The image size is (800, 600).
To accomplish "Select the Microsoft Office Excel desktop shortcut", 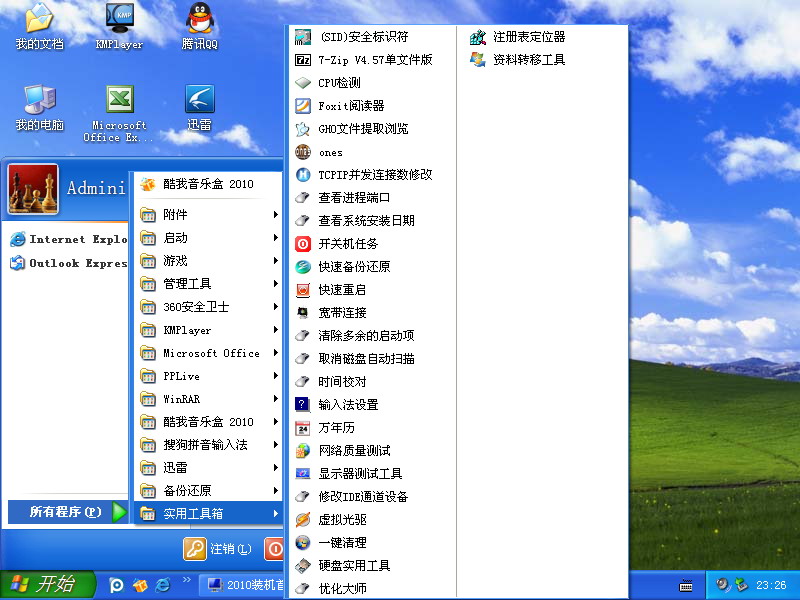I will tap(119, 113).
